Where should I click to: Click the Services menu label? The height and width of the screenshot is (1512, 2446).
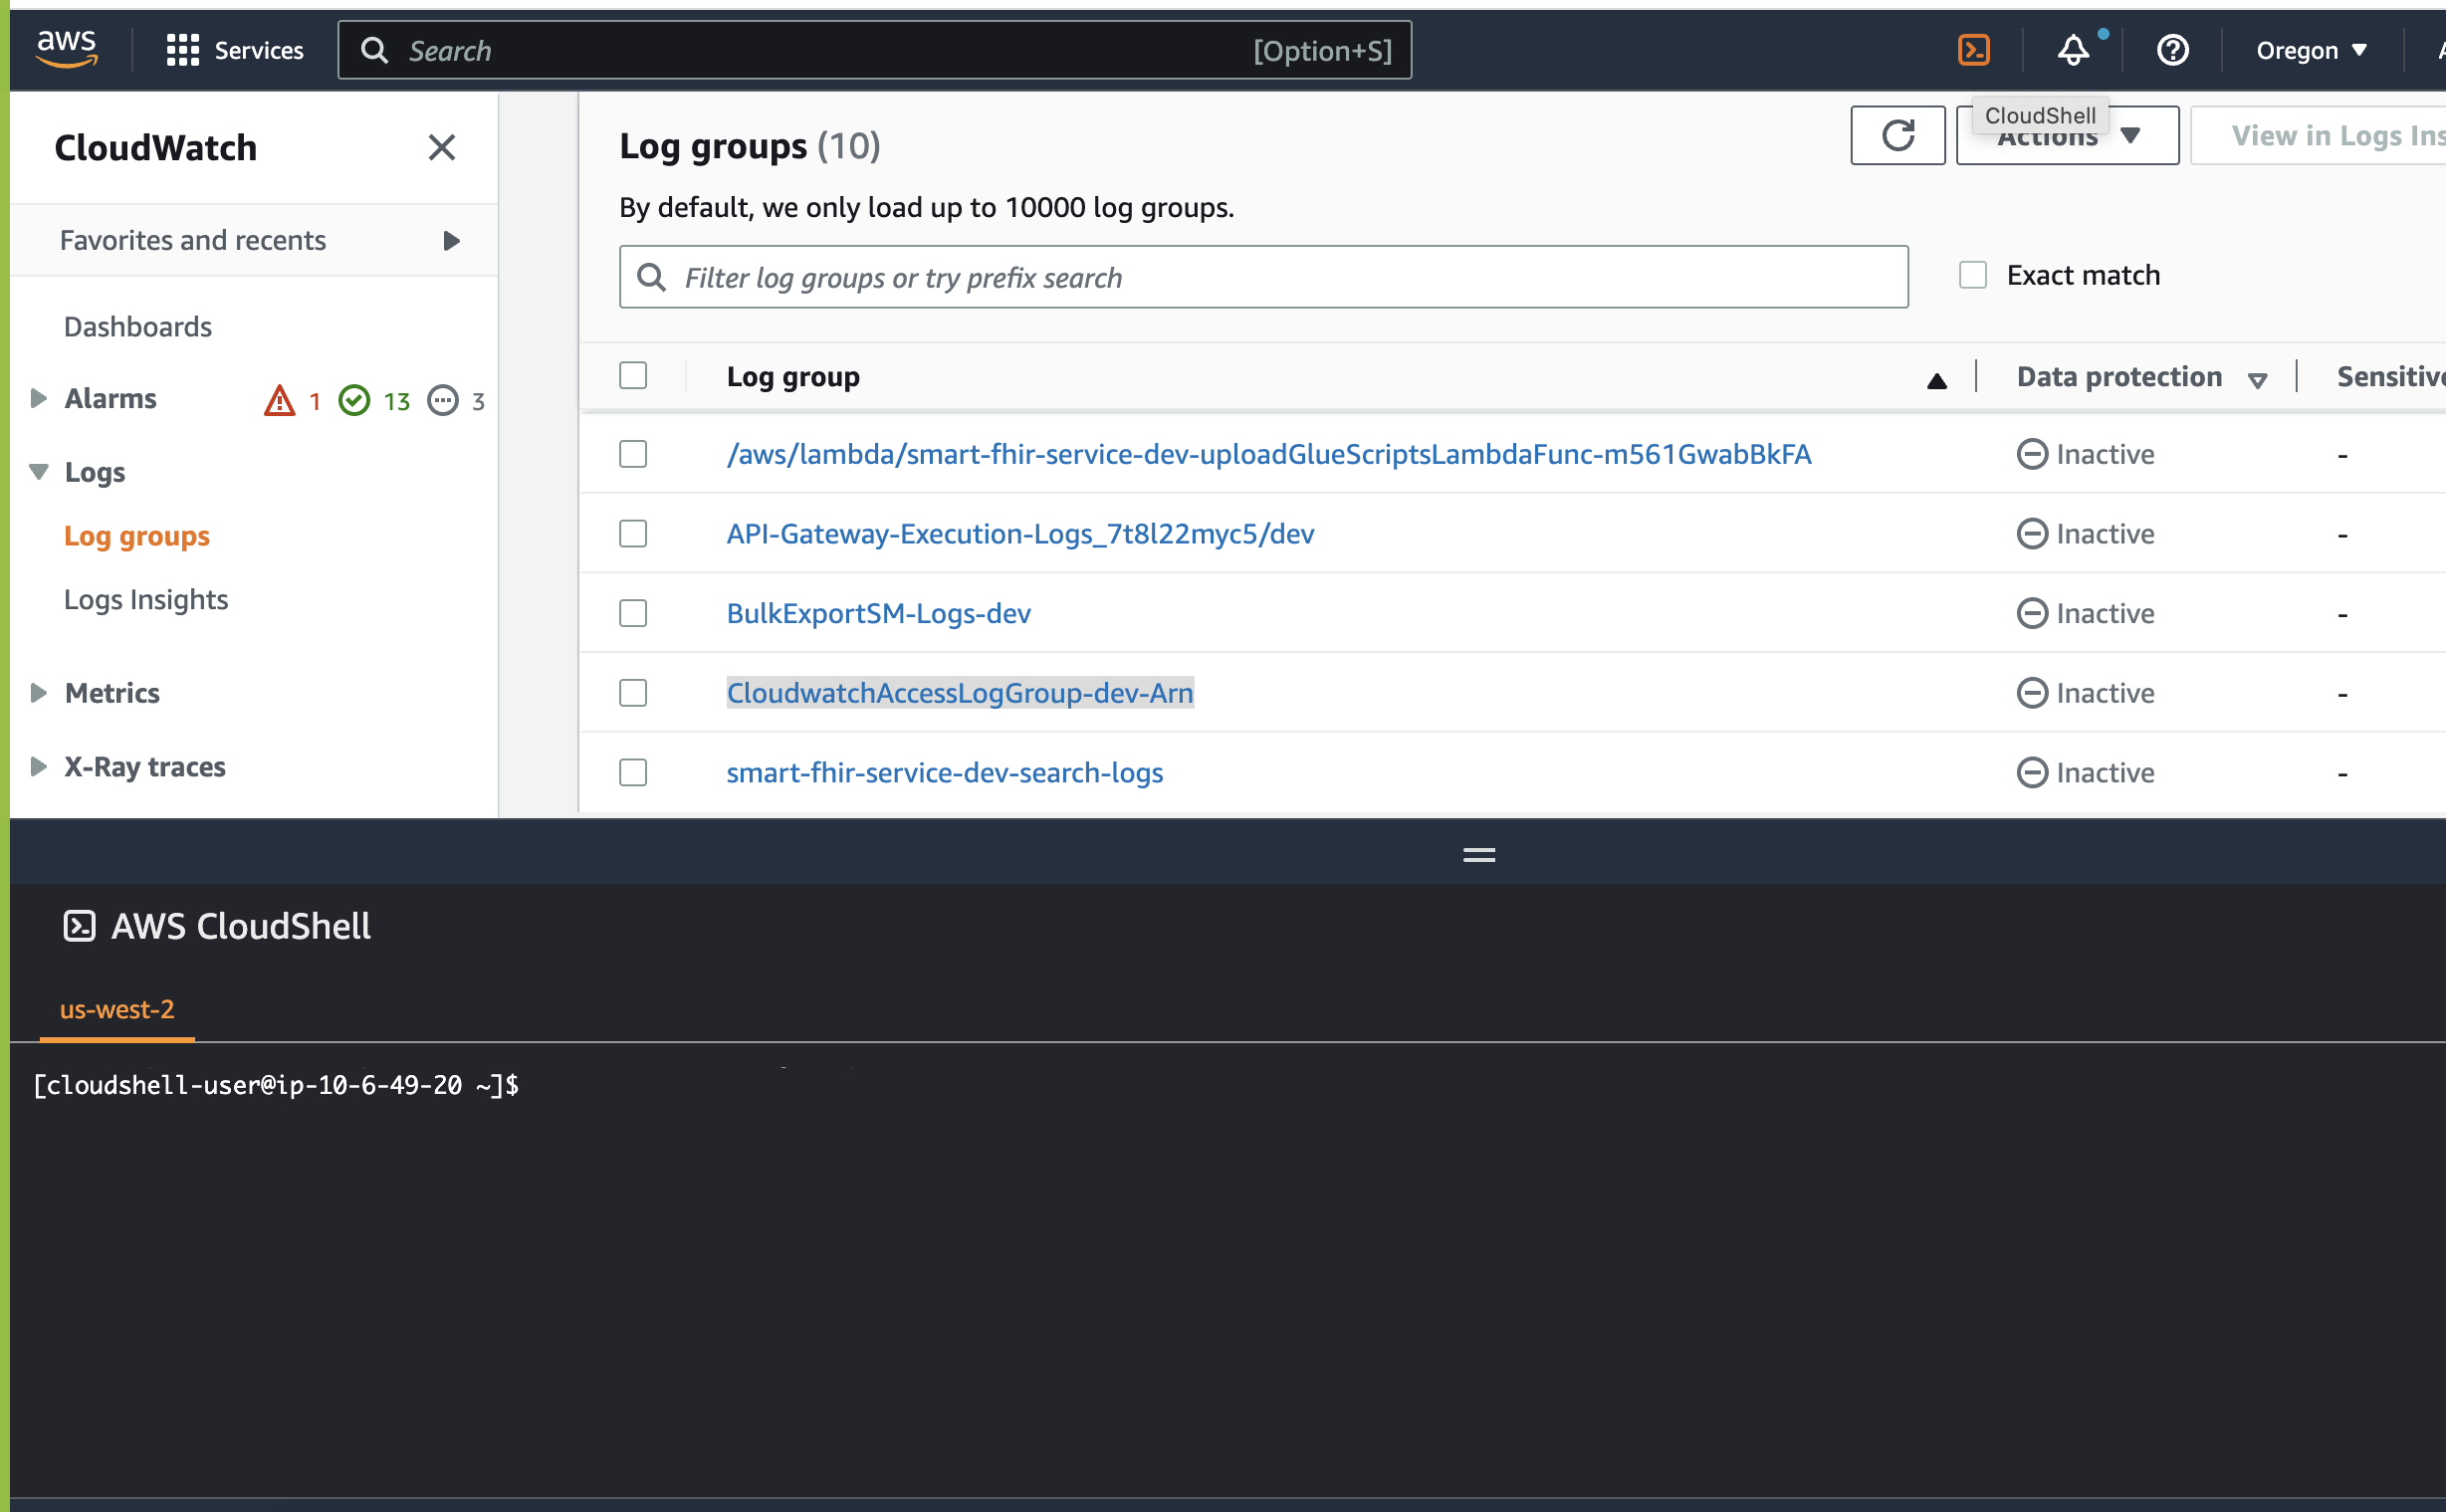pyautogui.click(x=259, y=50)
